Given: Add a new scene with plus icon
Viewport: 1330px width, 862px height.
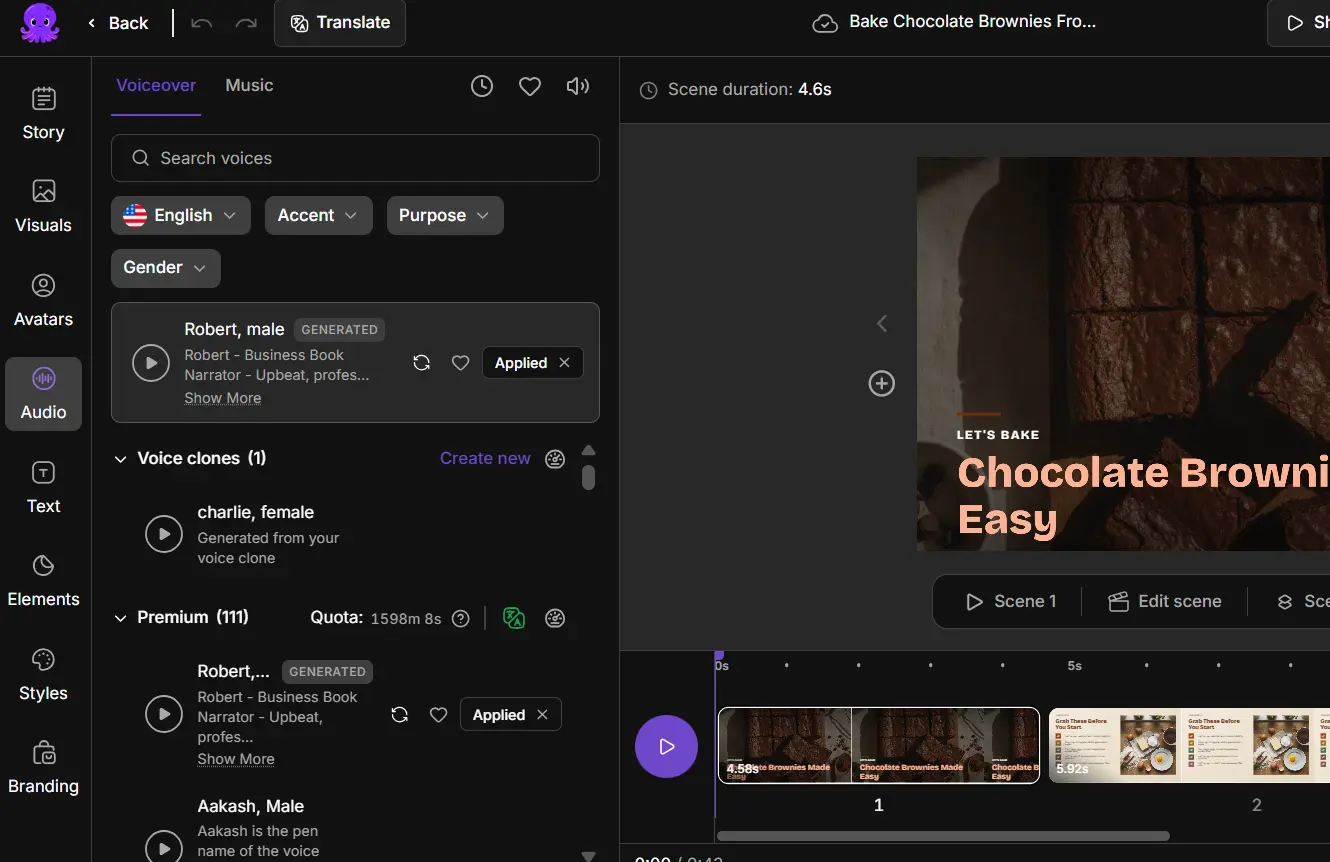Looking at the screenshot, I should coord(881,383).
